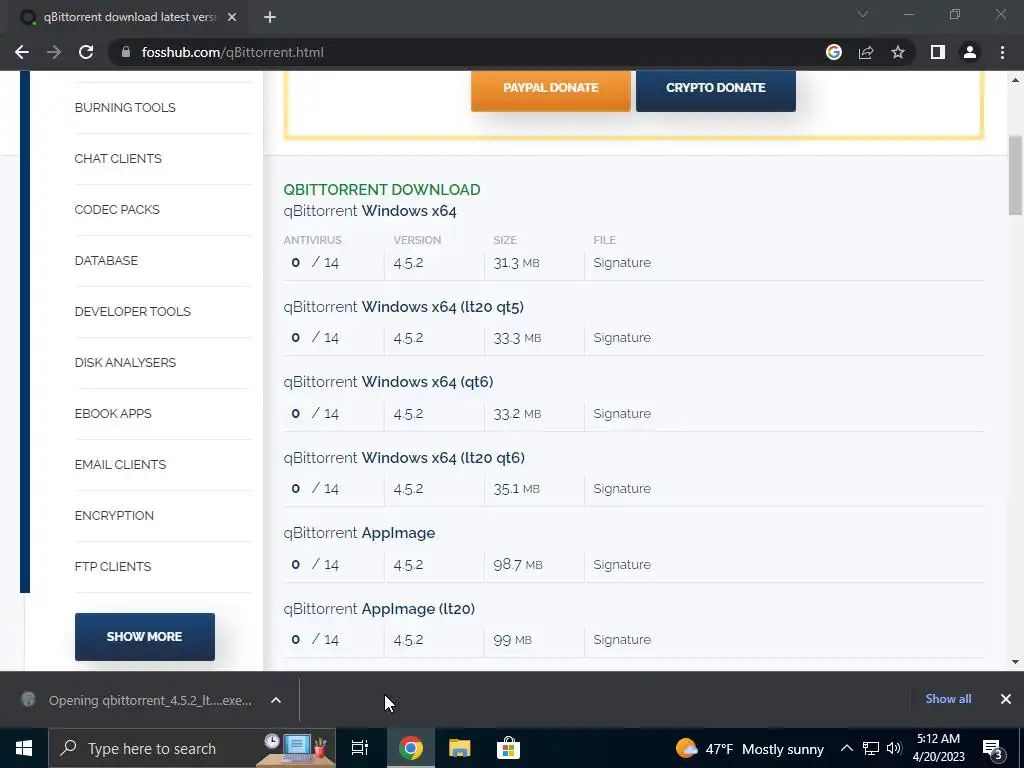Open Signature for 33.3 MB file
This screenshot has height=768, width=1024.
pyautogui.click(x=622, y=338)
